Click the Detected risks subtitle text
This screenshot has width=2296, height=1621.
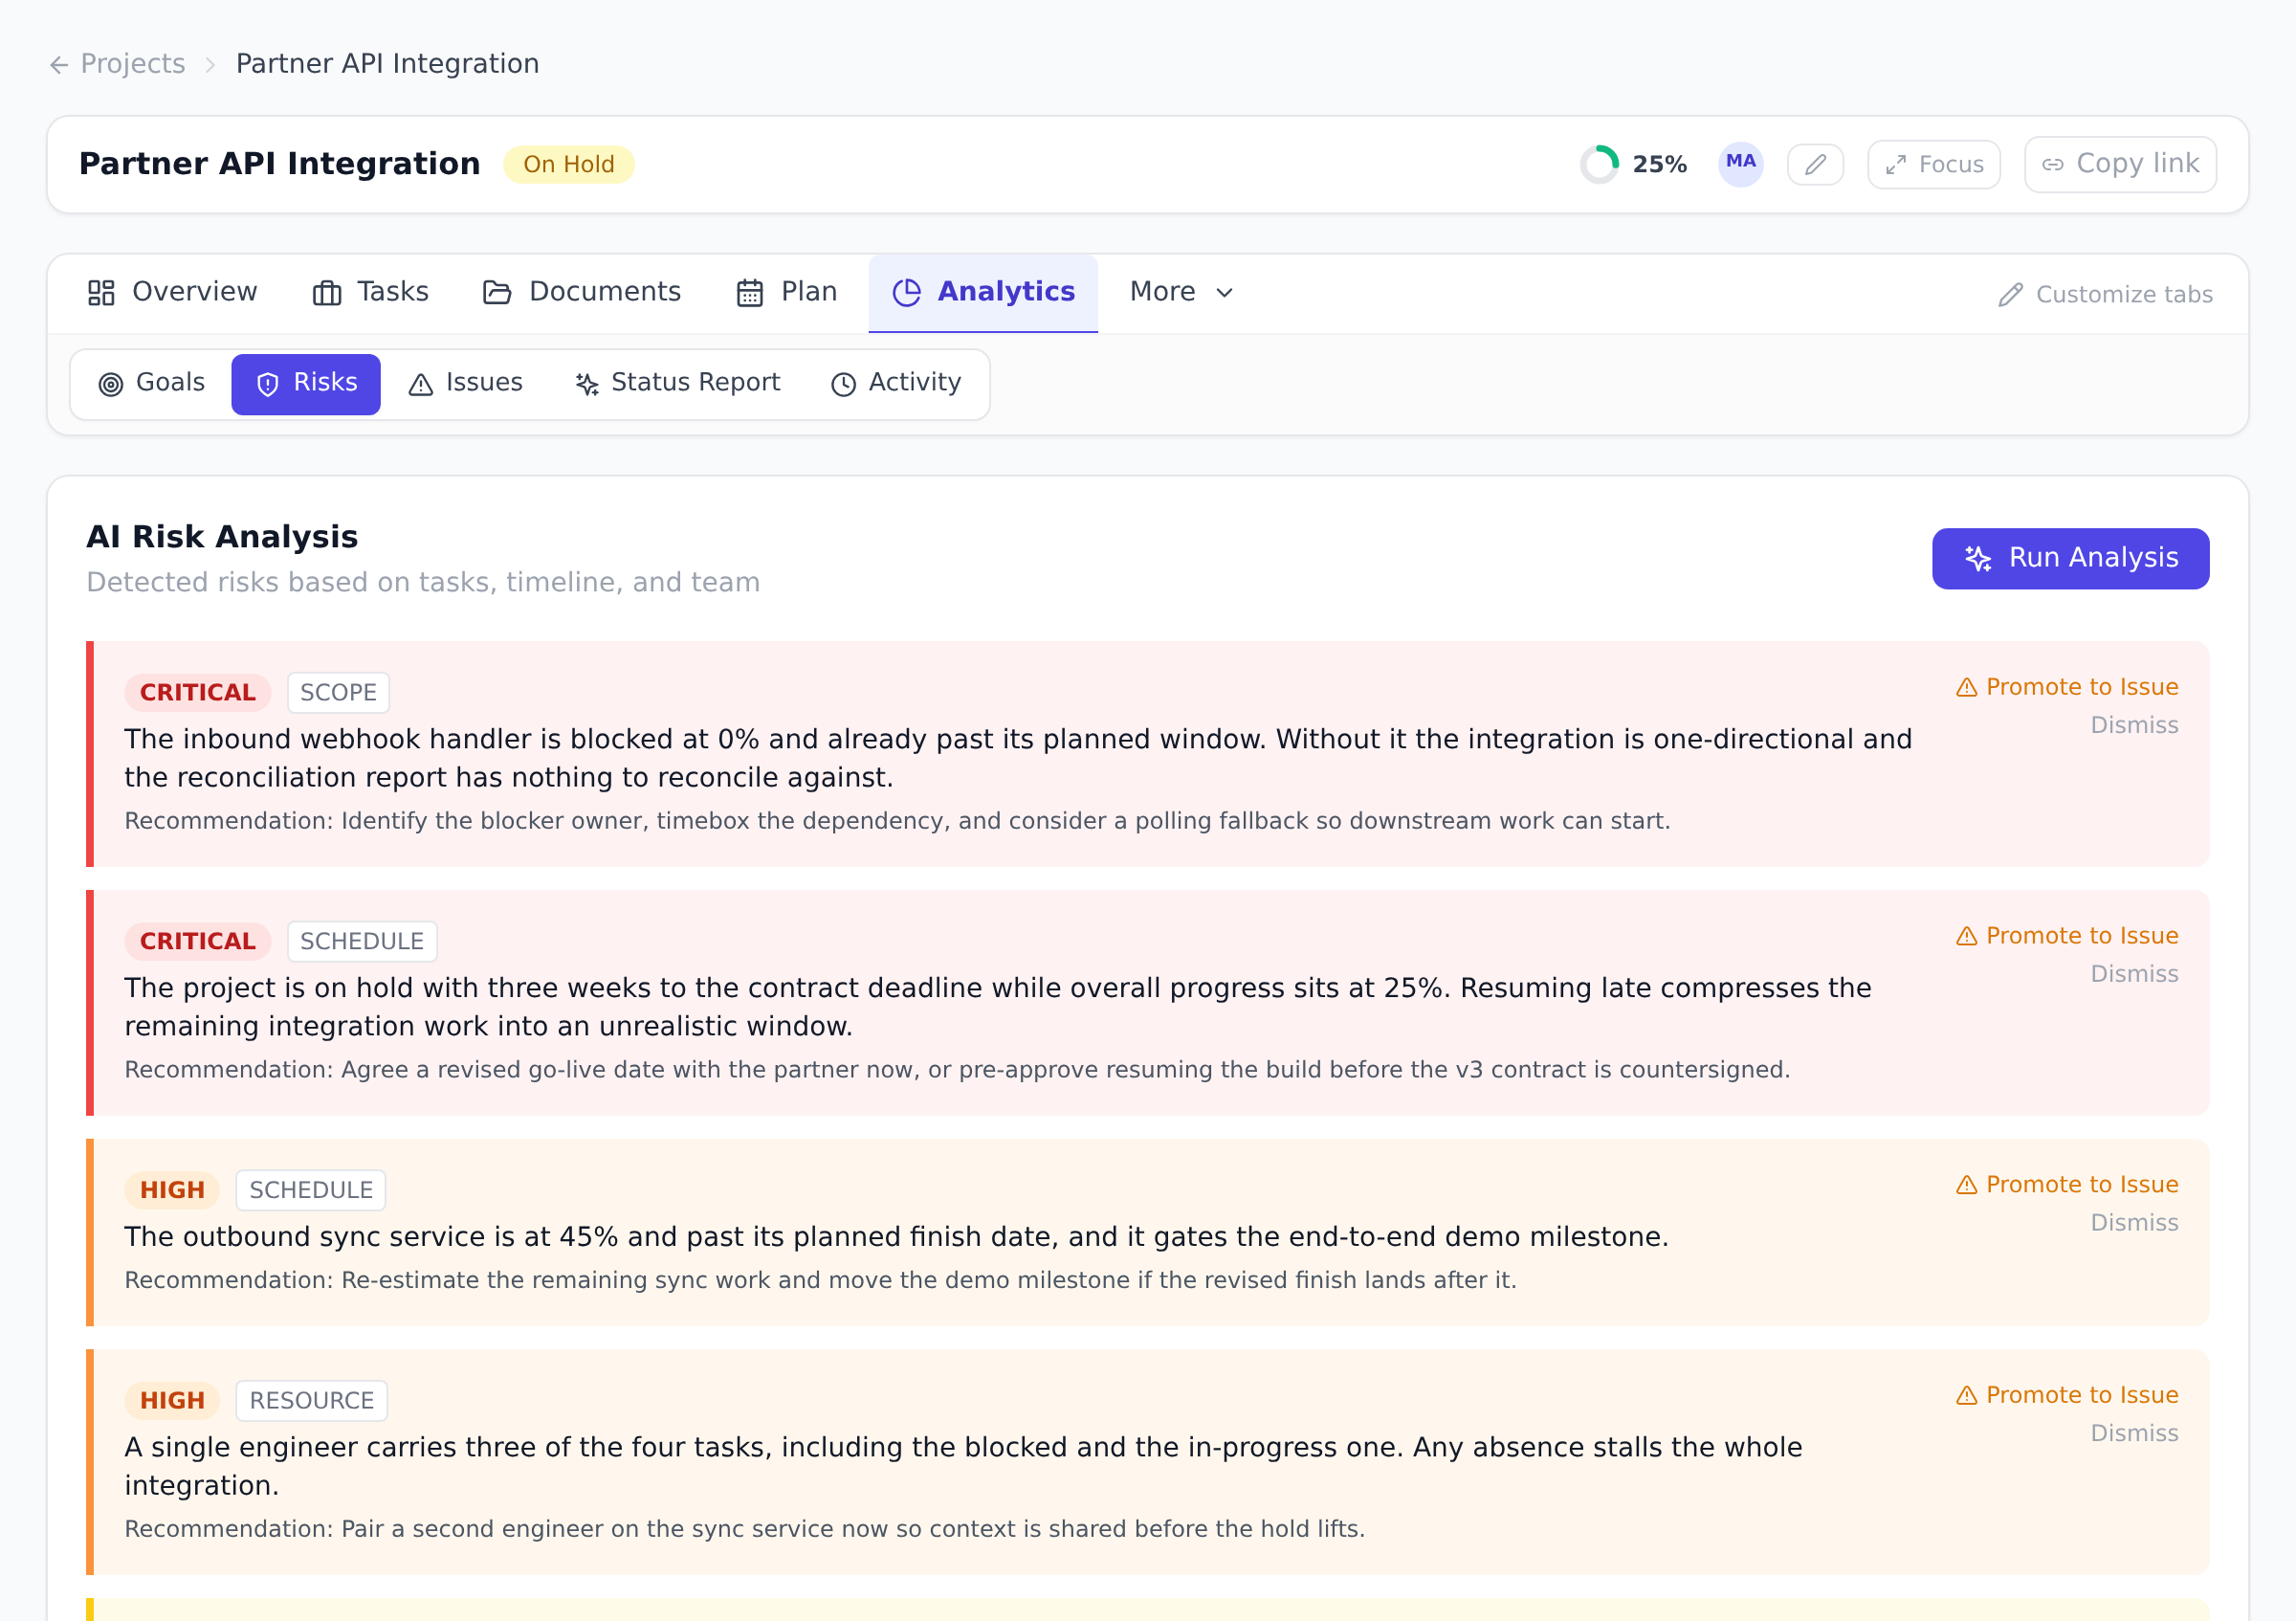tap(423, 583)
